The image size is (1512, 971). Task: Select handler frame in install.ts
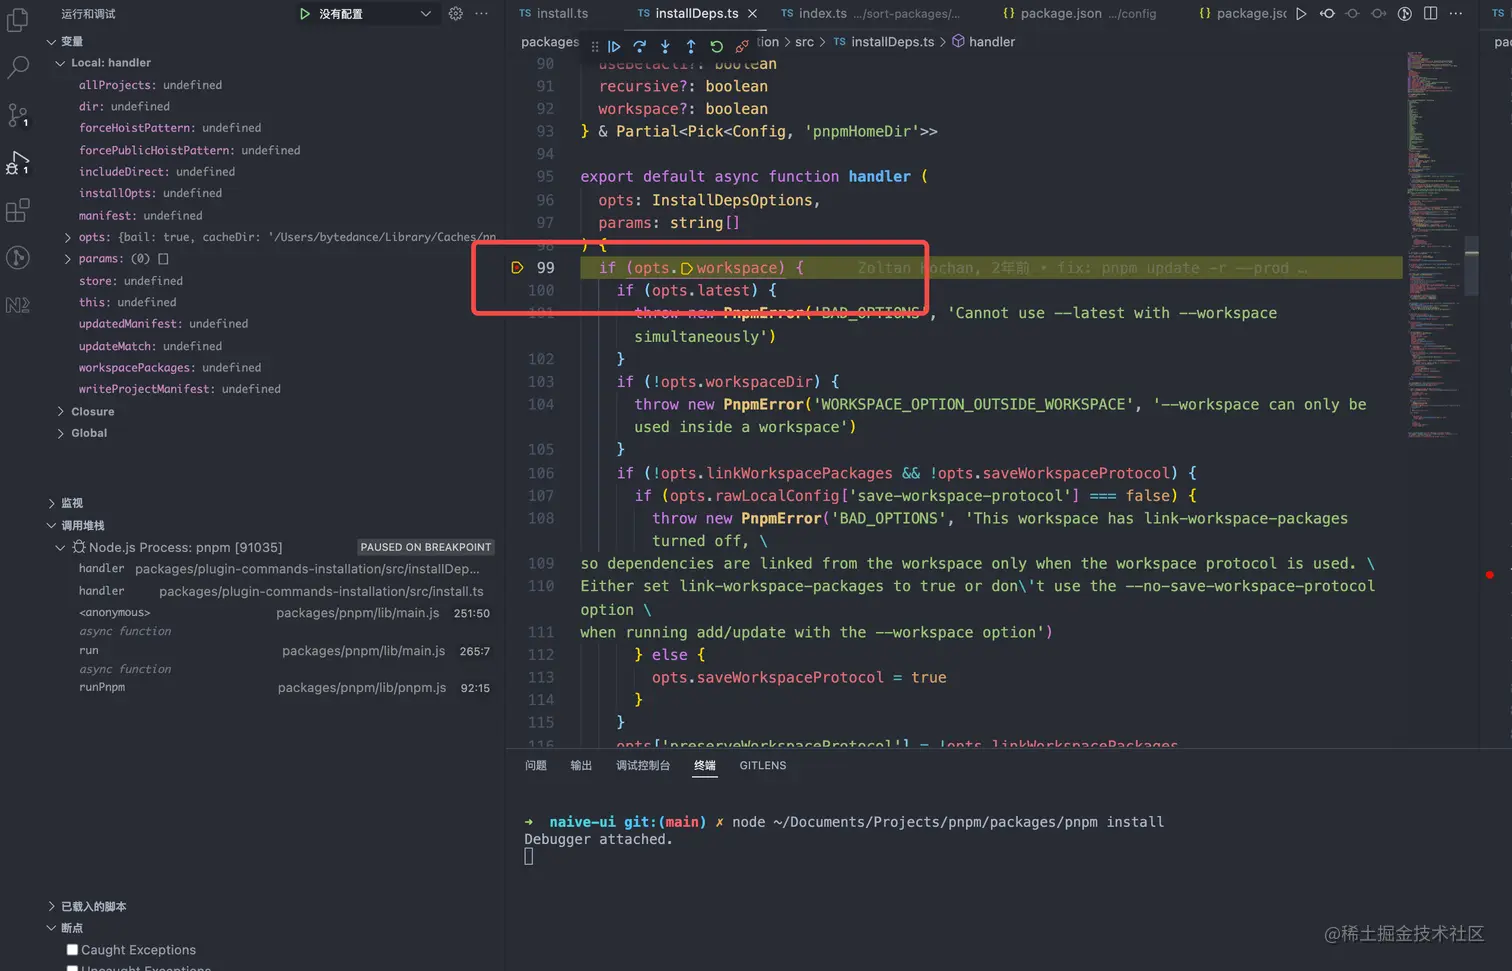click(x=279, y=592)
